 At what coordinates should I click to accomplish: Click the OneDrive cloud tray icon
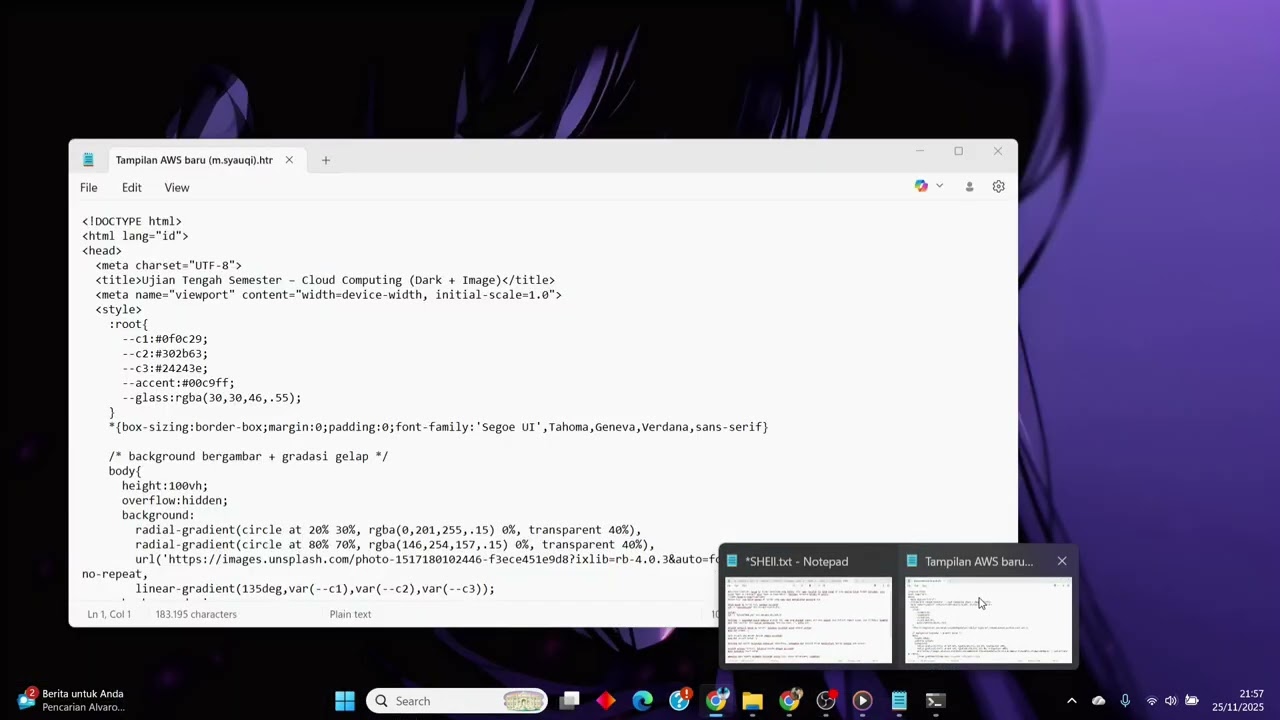[x=1098, y=701]
